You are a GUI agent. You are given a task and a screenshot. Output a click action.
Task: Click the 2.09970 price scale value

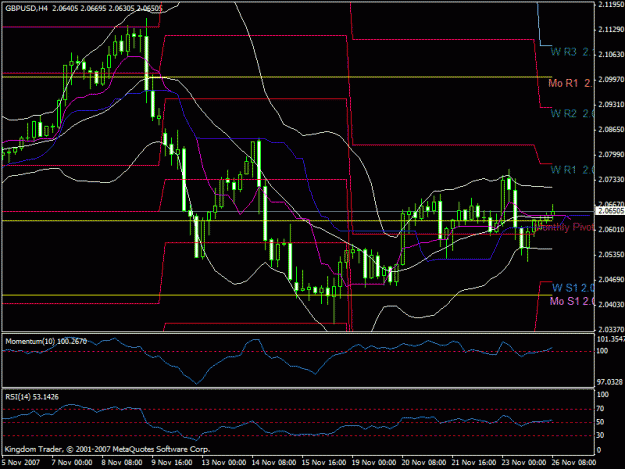[x=611, y=80]
